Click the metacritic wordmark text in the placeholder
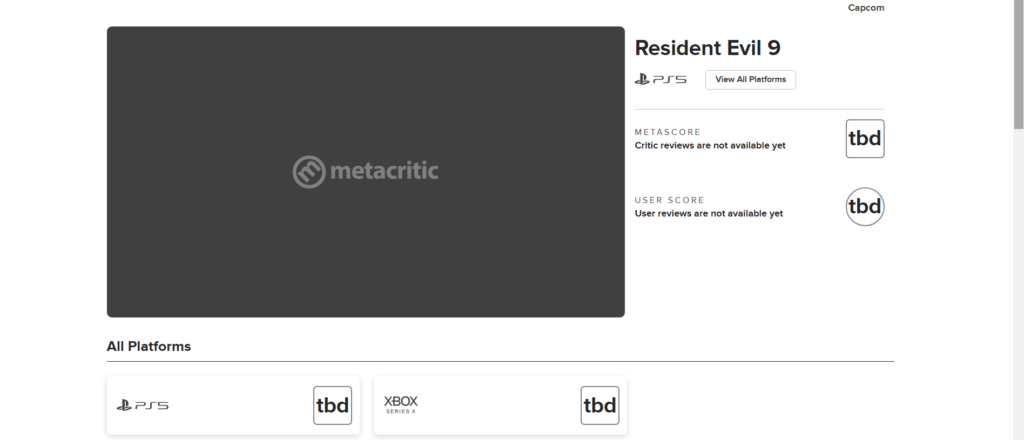 [385, 171]
